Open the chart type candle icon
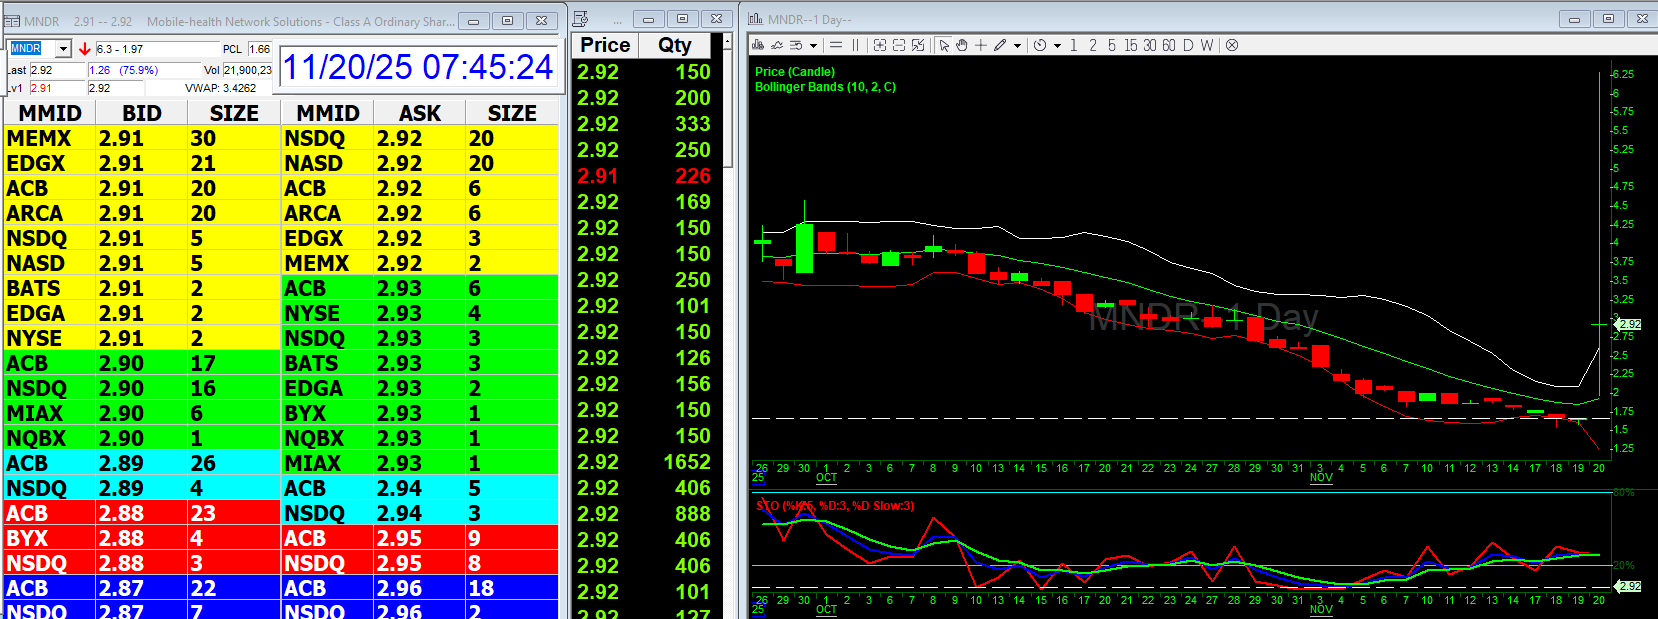Screen dimensions: 1658x619 coord(758,45)
